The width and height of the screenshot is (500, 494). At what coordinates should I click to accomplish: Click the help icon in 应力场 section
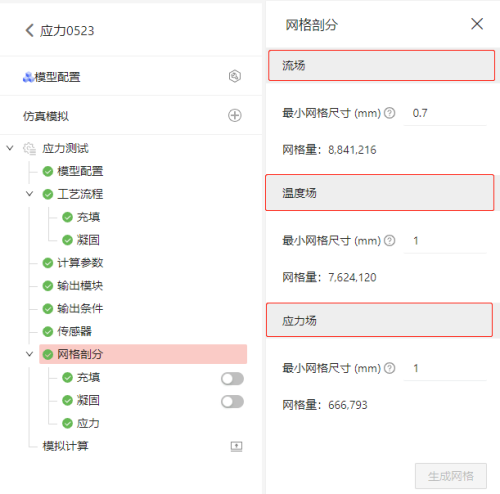(389, 368)
